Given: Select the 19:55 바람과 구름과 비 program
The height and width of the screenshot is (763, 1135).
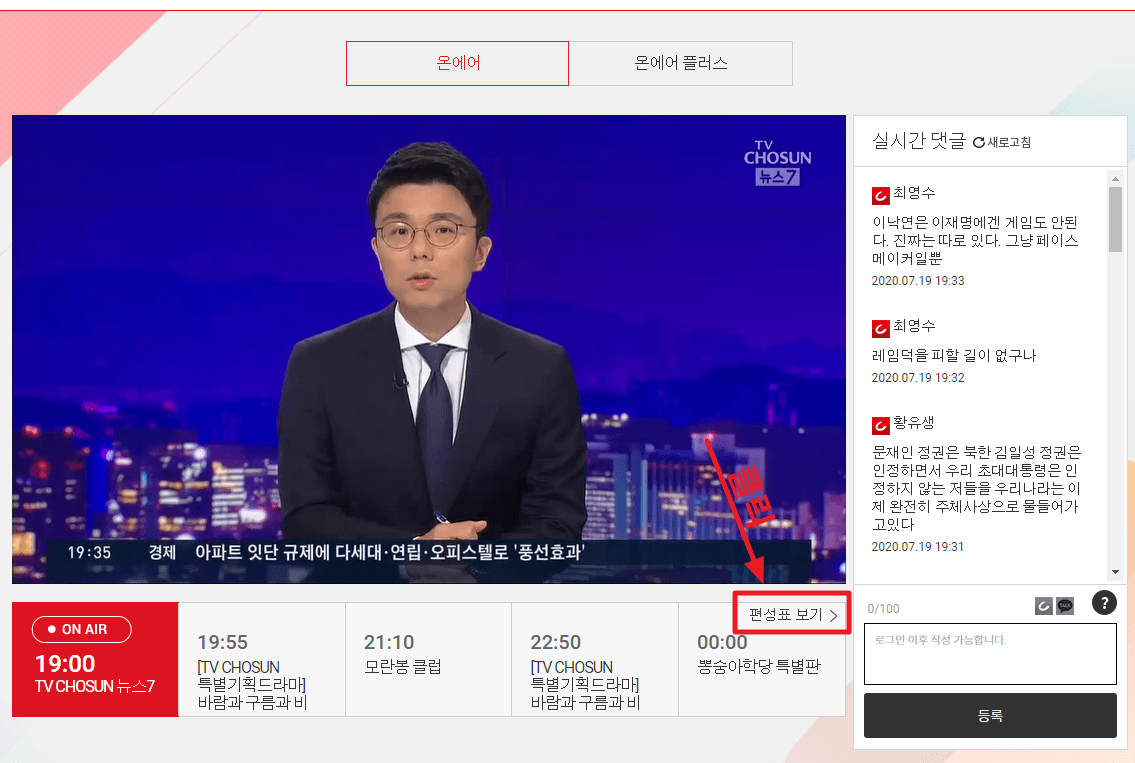Looking at the screenshot, I should click(x=261, y=659).
